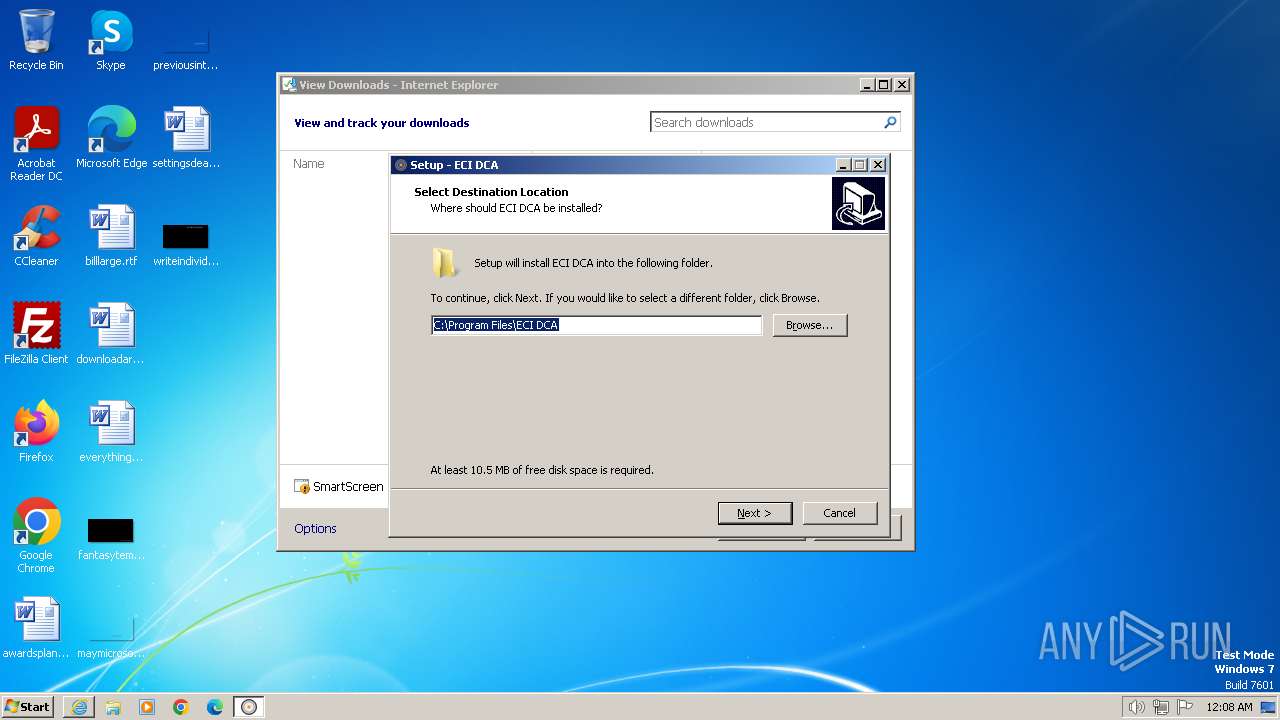
Task: Click the Name column header in the downloads window
Action: point(309,163)
